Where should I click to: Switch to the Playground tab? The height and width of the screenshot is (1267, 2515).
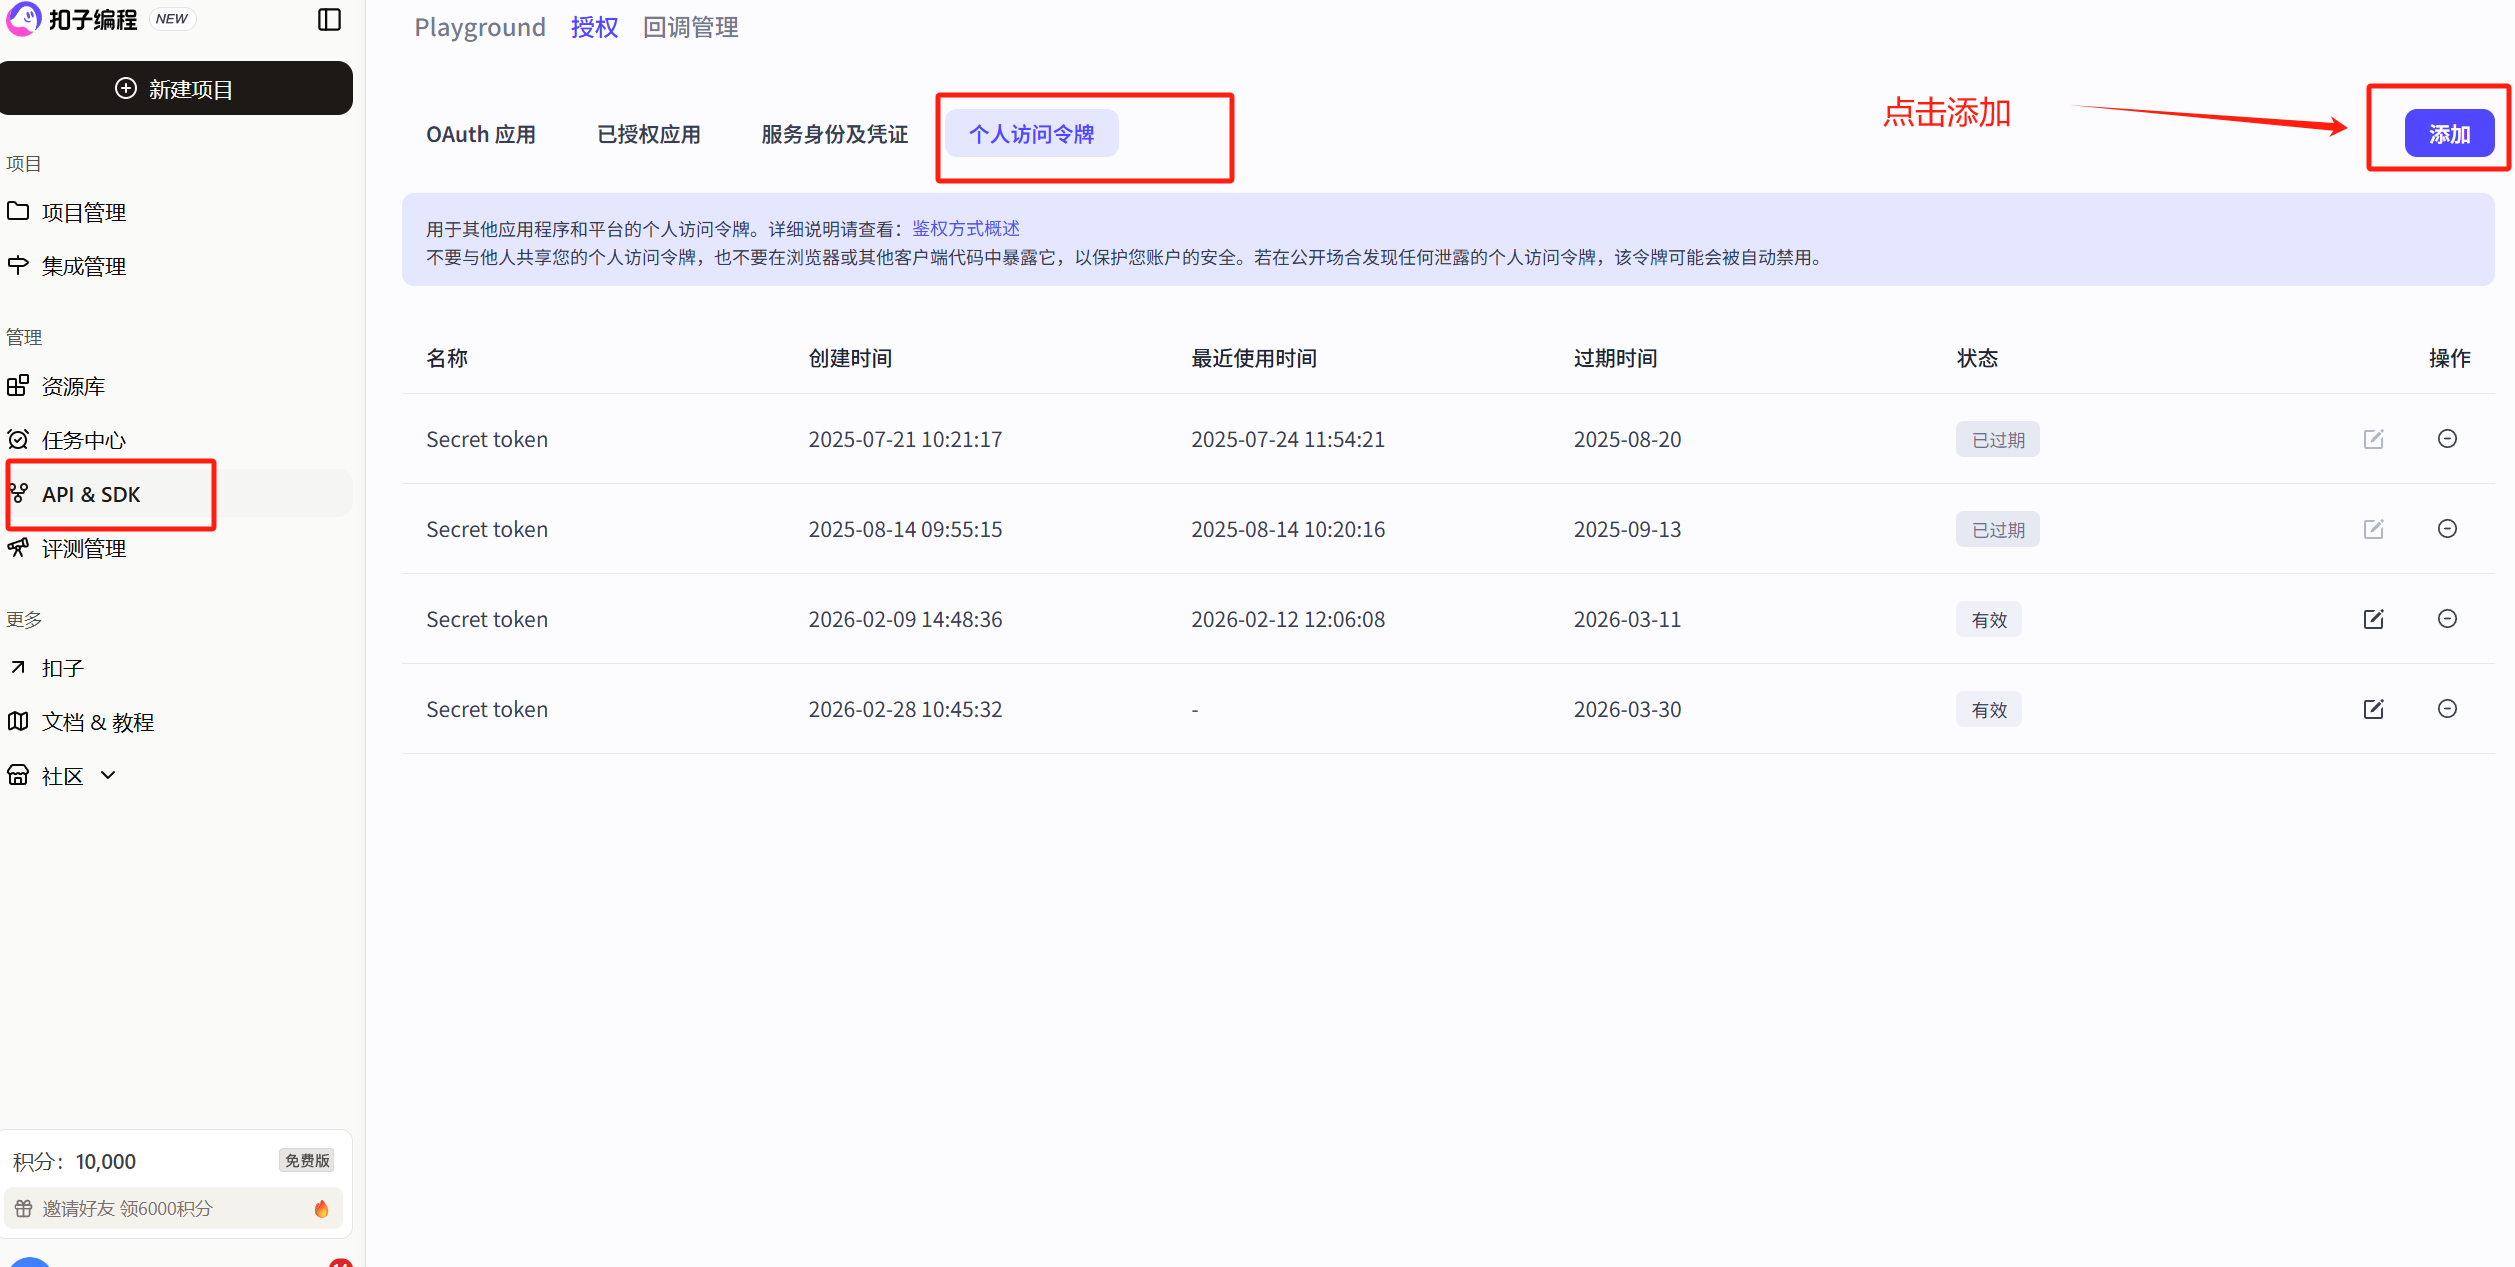(480, 27)
